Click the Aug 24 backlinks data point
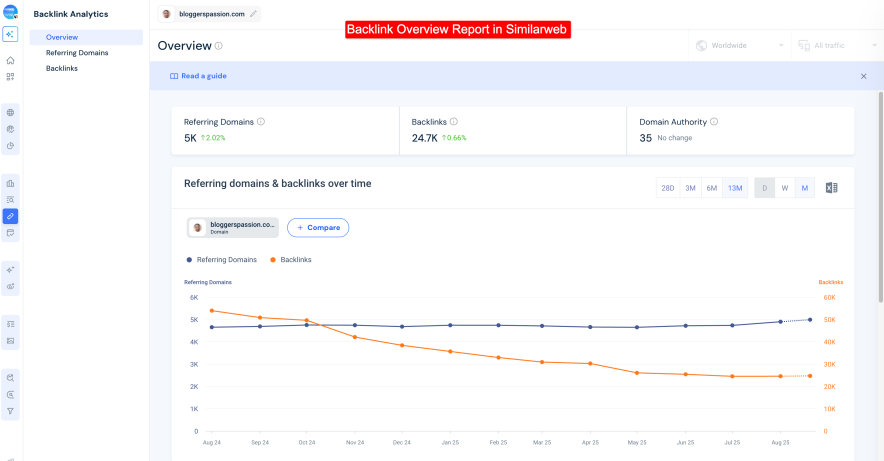 [212, 311]
